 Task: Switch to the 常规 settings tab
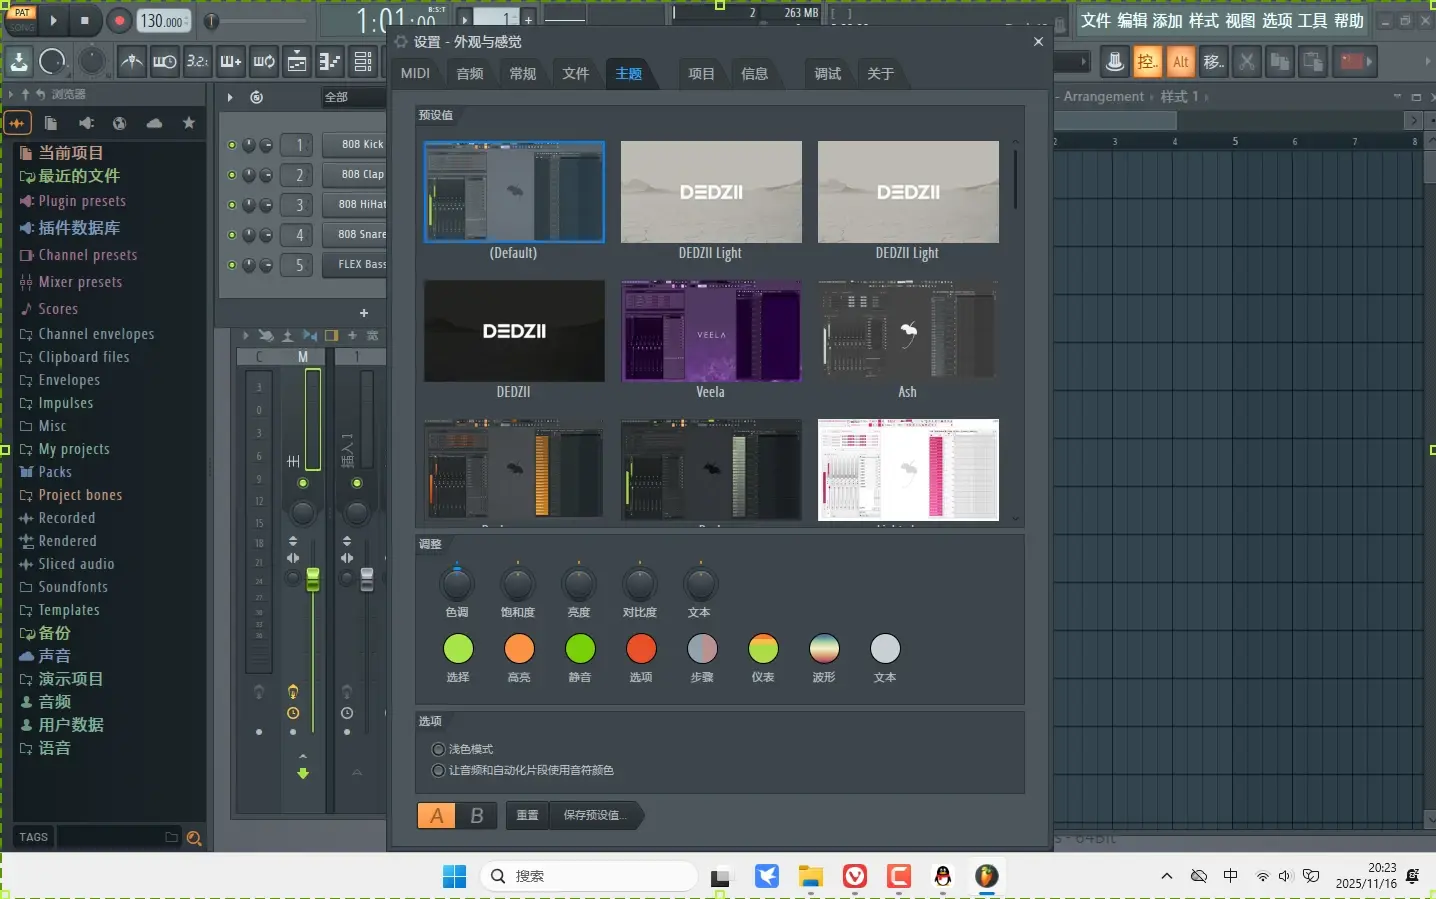coord(523,73)
